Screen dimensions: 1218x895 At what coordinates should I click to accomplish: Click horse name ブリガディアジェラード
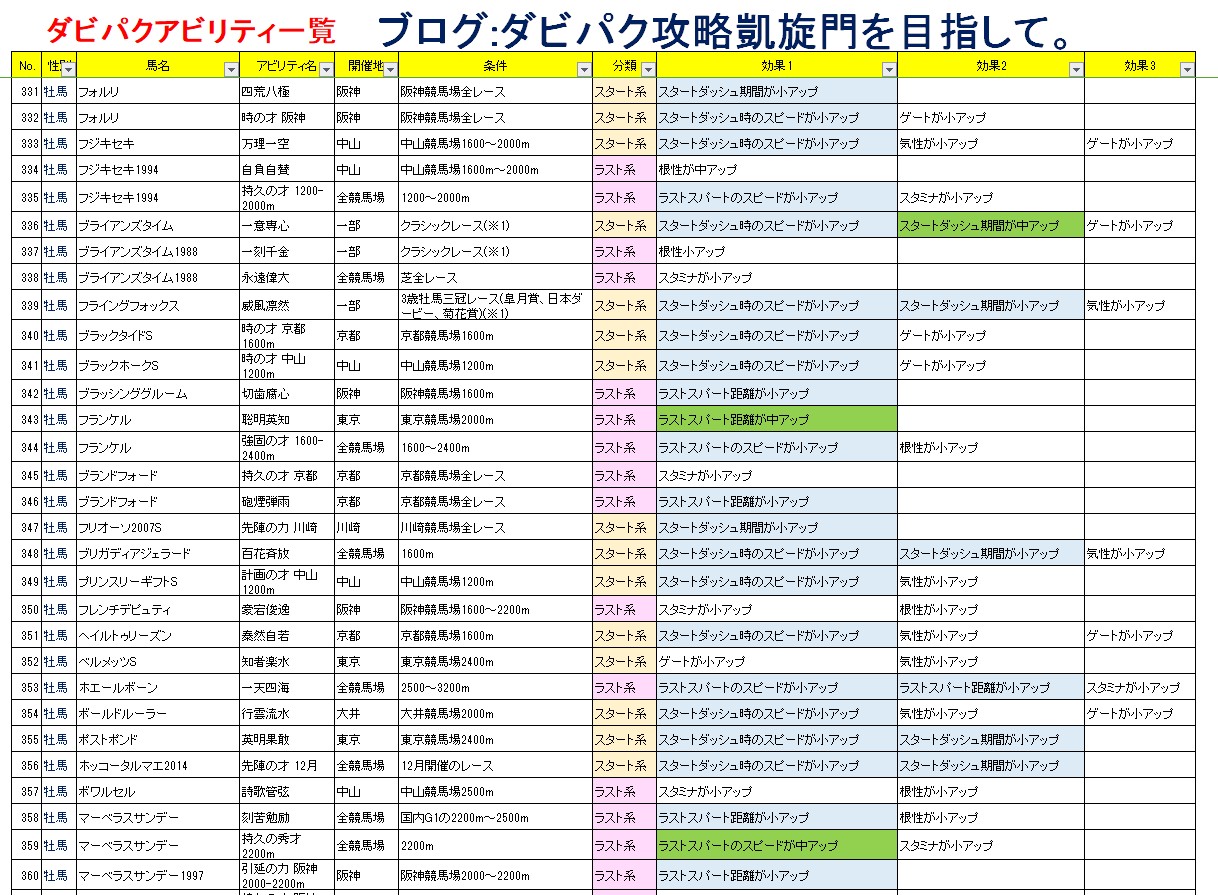(134, 553)
